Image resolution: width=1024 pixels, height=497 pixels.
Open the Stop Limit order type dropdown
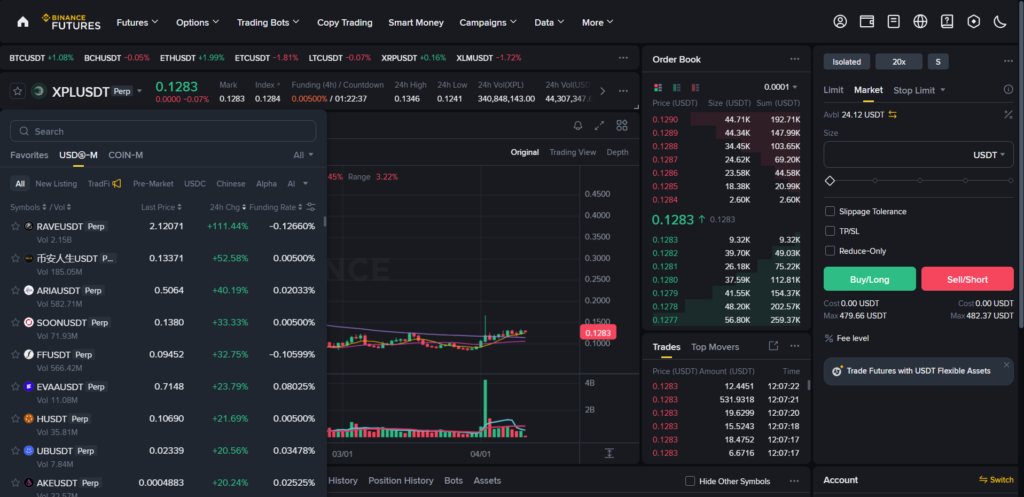click(x=920, y=90)
